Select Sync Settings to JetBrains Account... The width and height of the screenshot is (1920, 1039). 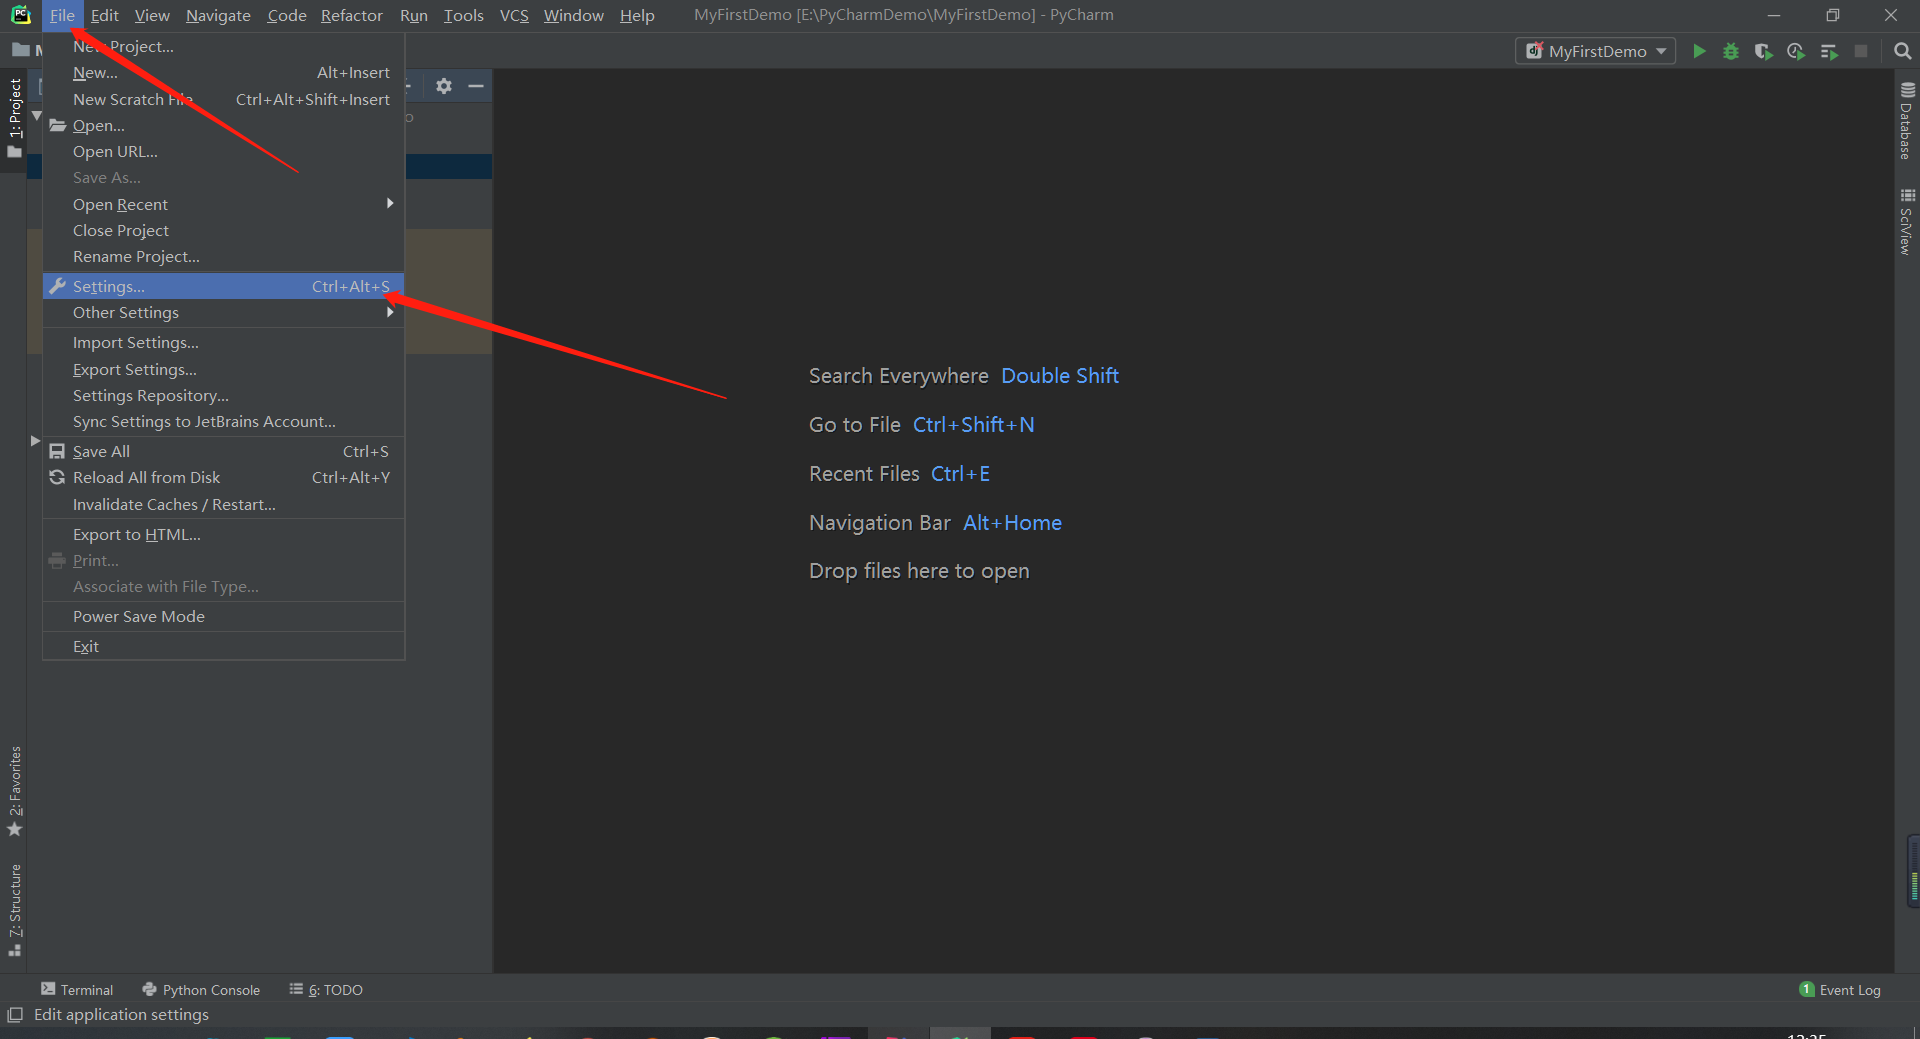223,422
